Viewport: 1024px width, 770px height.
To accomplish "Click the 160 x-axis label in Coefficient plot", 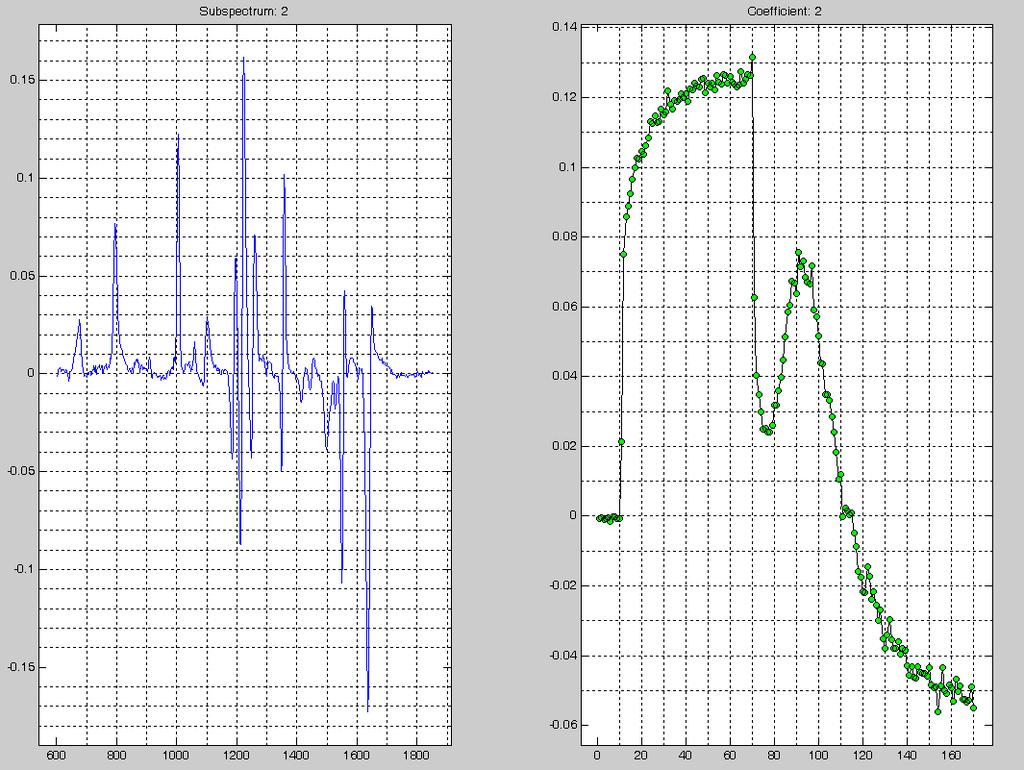I will [951, 755].
